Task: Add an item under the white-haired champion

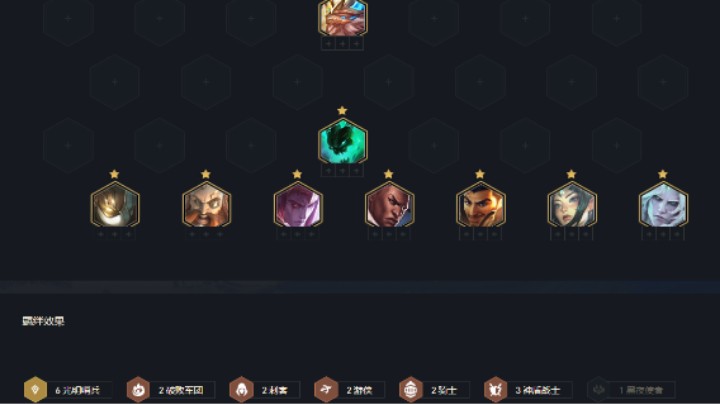Action: [663, 234]
